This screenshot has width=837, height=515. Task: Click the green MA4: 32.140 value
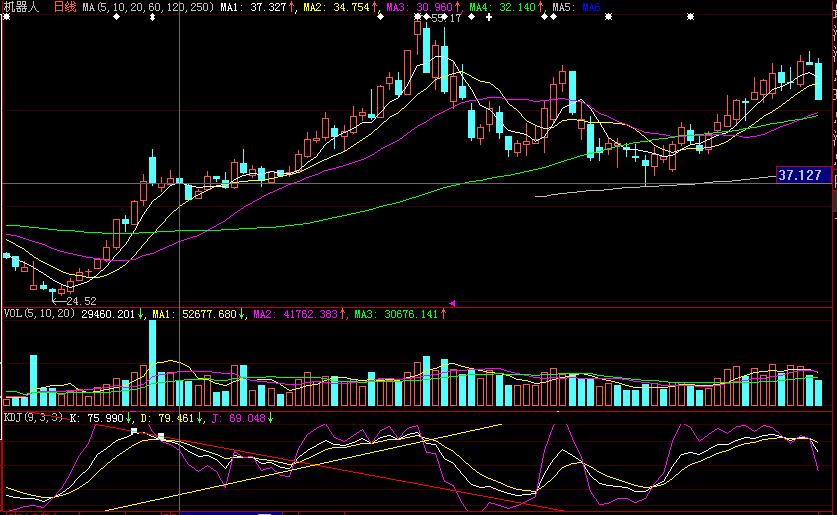coord(502,7)
